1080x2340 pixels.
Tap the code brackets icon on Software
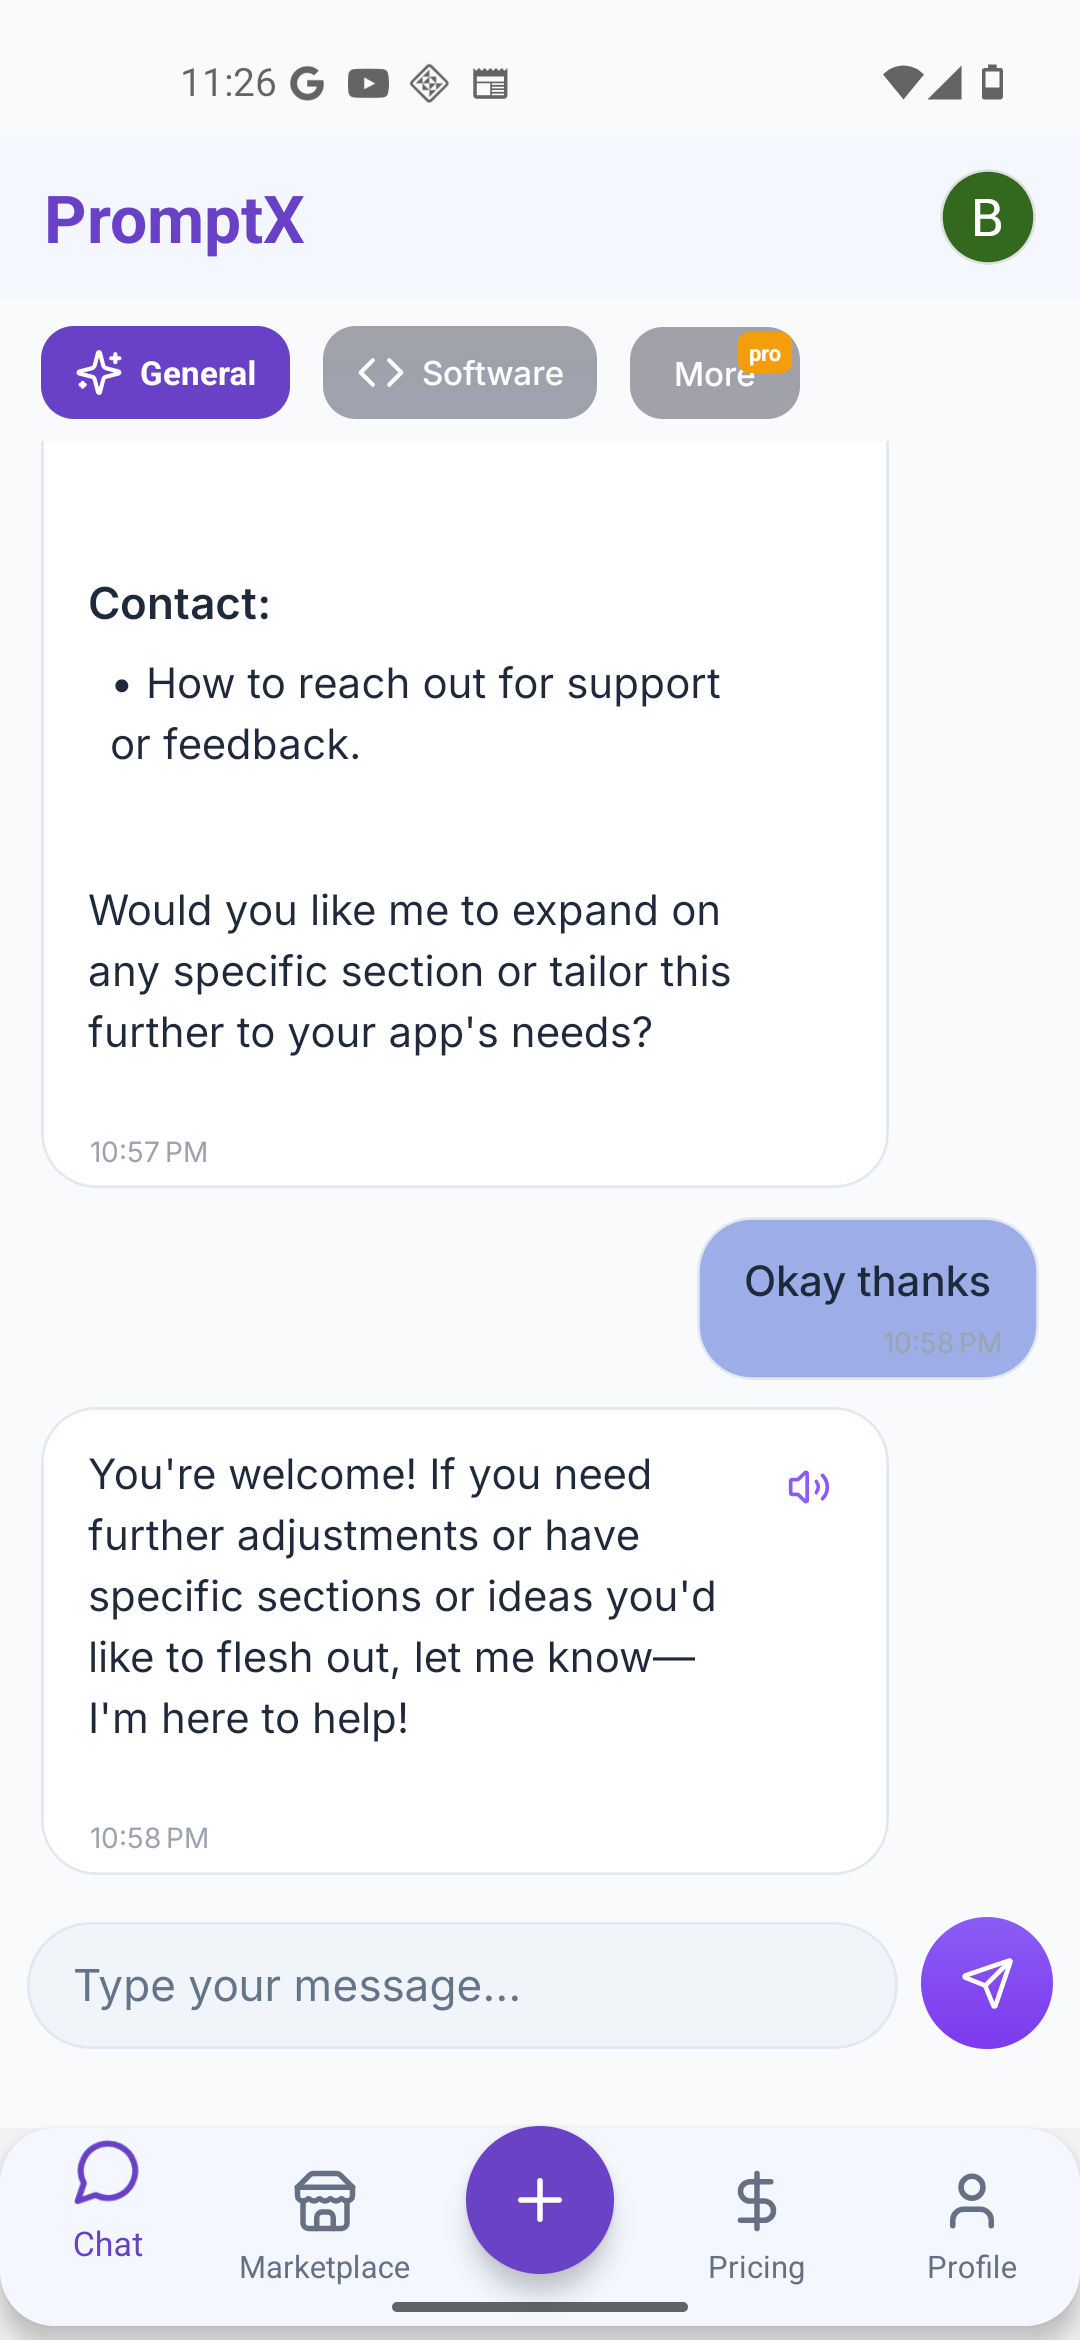click(x=381, y=373)
